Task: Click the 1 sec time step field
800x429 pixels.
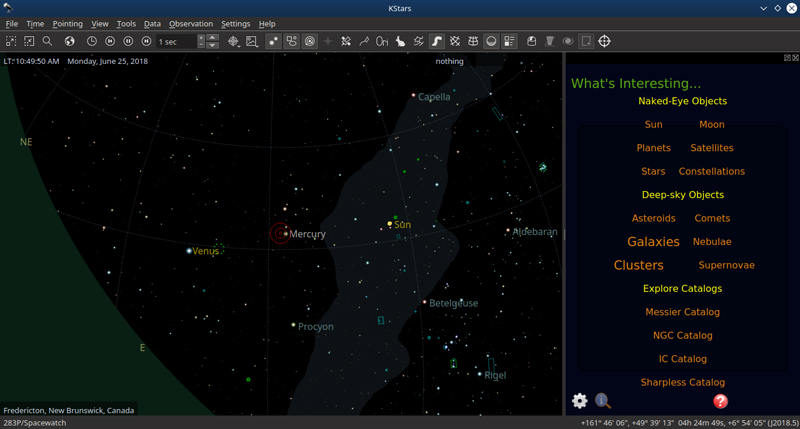Action: [176, 41]
